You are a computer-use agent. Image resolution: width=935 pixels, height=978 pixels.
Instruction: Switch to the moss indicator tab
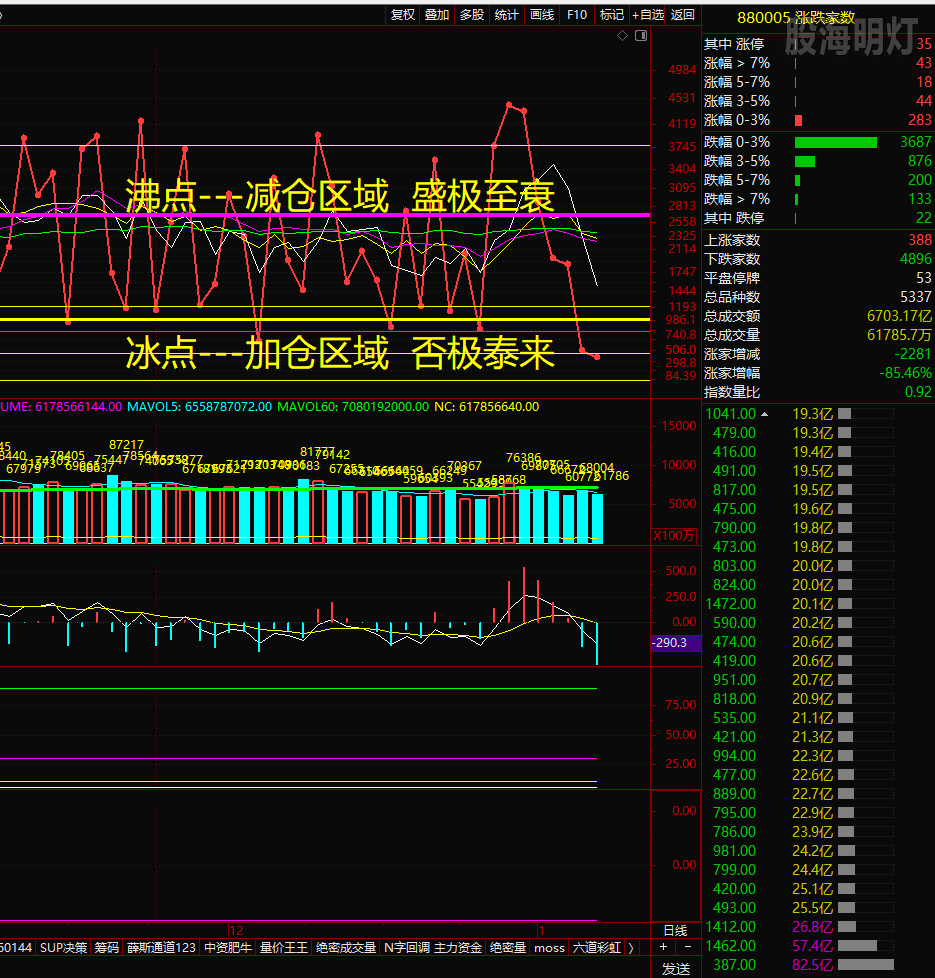(549, 948)
